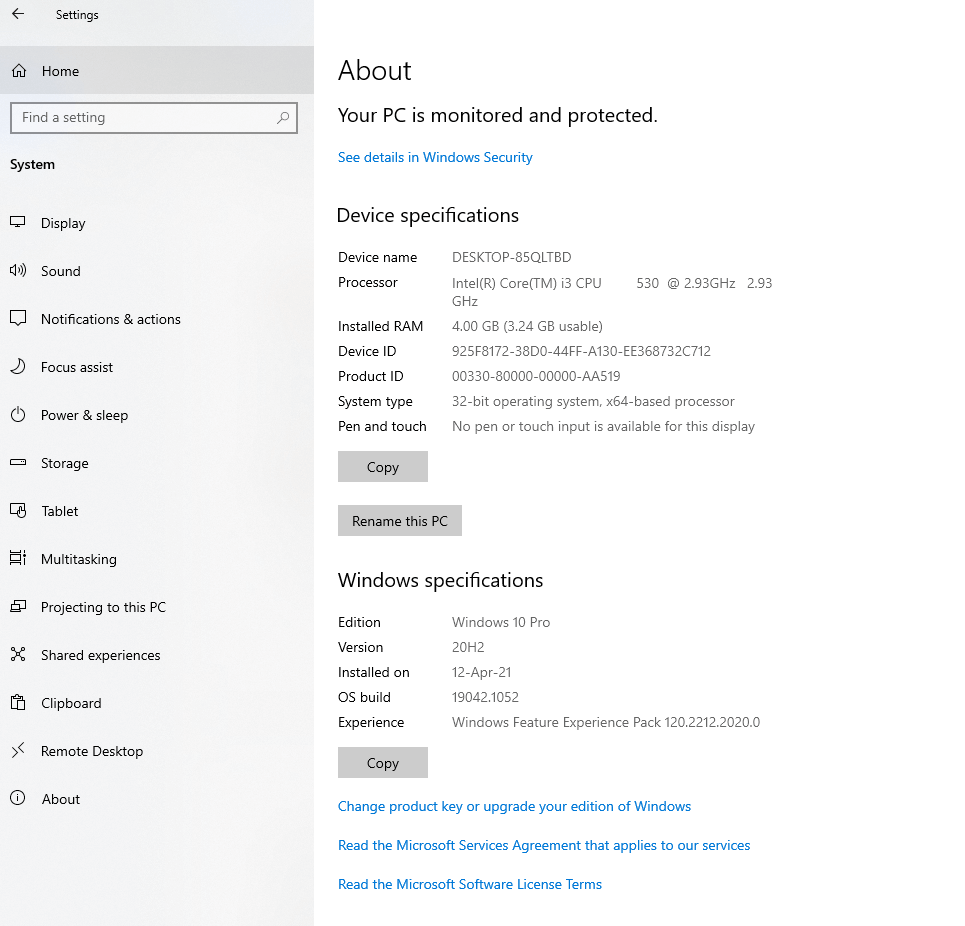The height and width of the screenshot is (926, 965).
Task: Click the Clipboard settings icon
Action: [x=18, y=702]
